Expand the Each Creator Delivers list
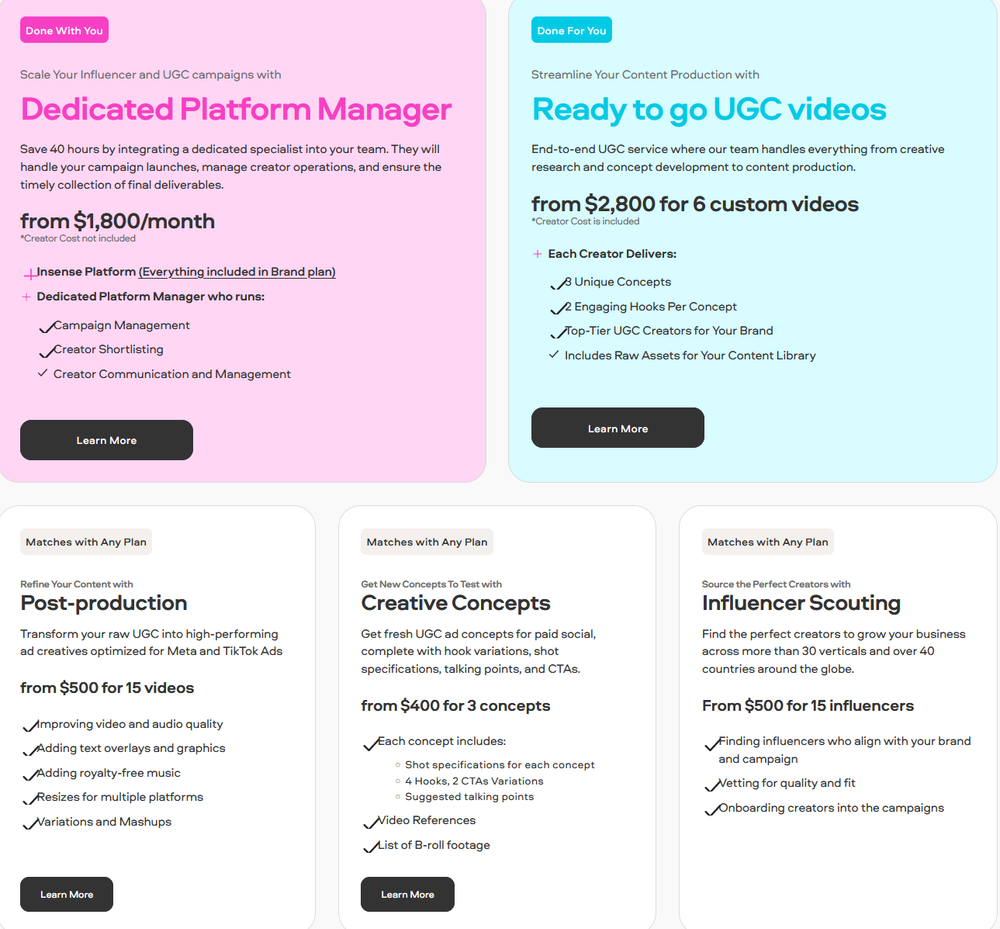This screenshot has height=929, width=1000. (x=537, y=254)
